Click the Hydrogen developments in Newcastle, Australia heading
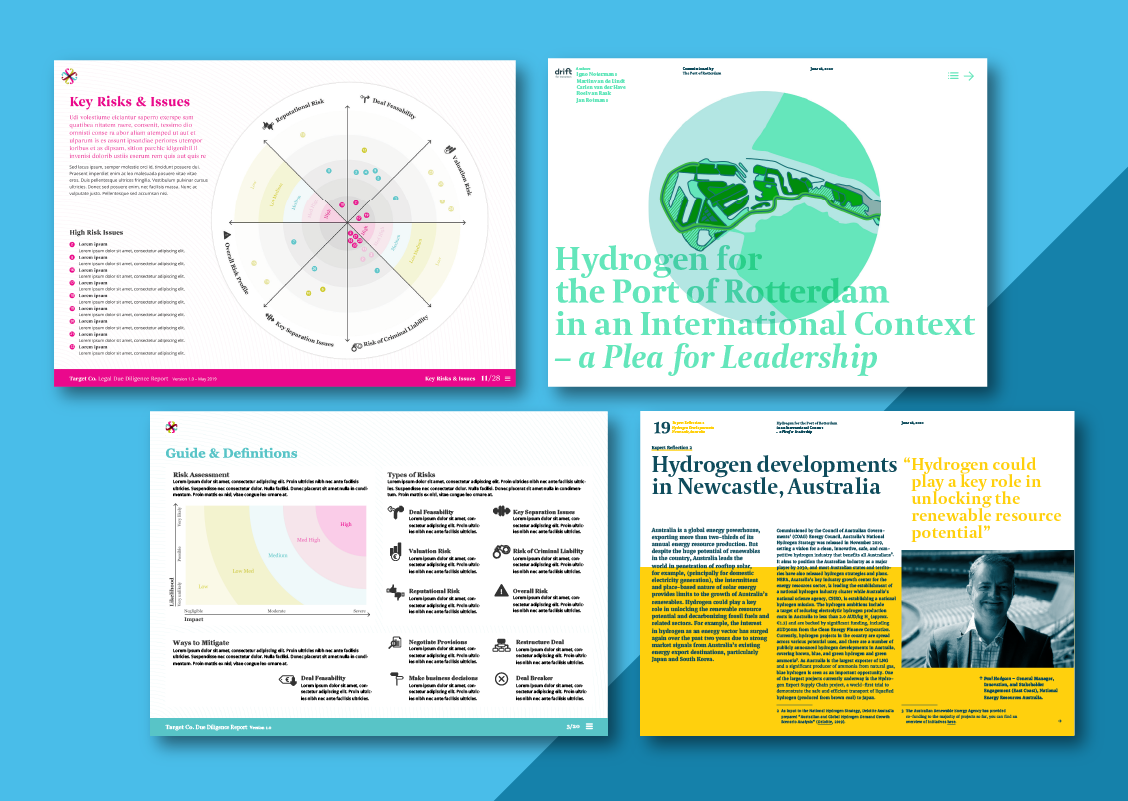The image size is (1128, 801). pyautogui.click(x=774, y=475)
